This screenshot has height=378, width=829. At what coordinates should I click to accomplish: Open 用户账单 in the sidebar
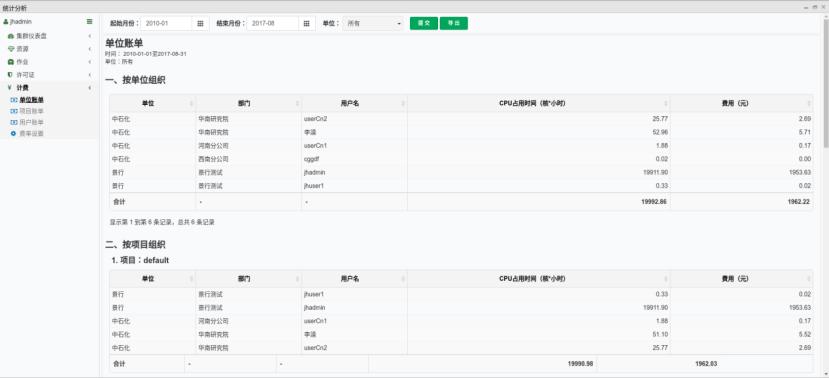pyautogui.click(x=31, y=122)
